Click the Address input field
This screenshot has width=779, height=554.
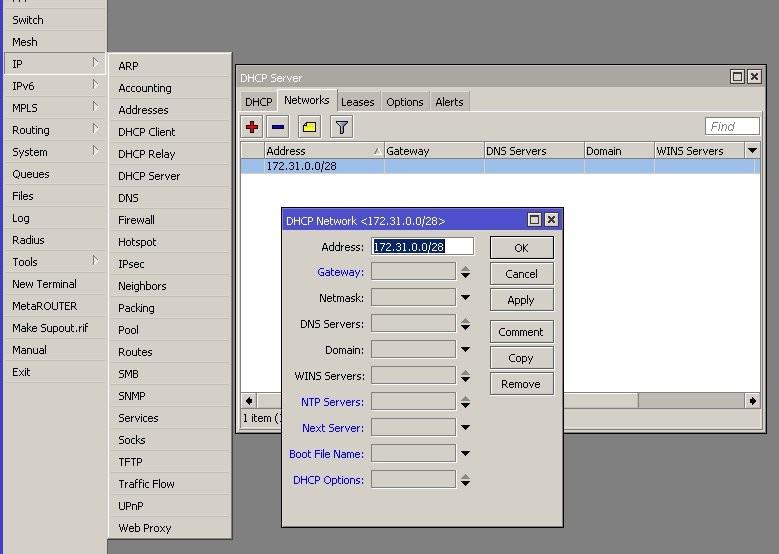point(422,246)
